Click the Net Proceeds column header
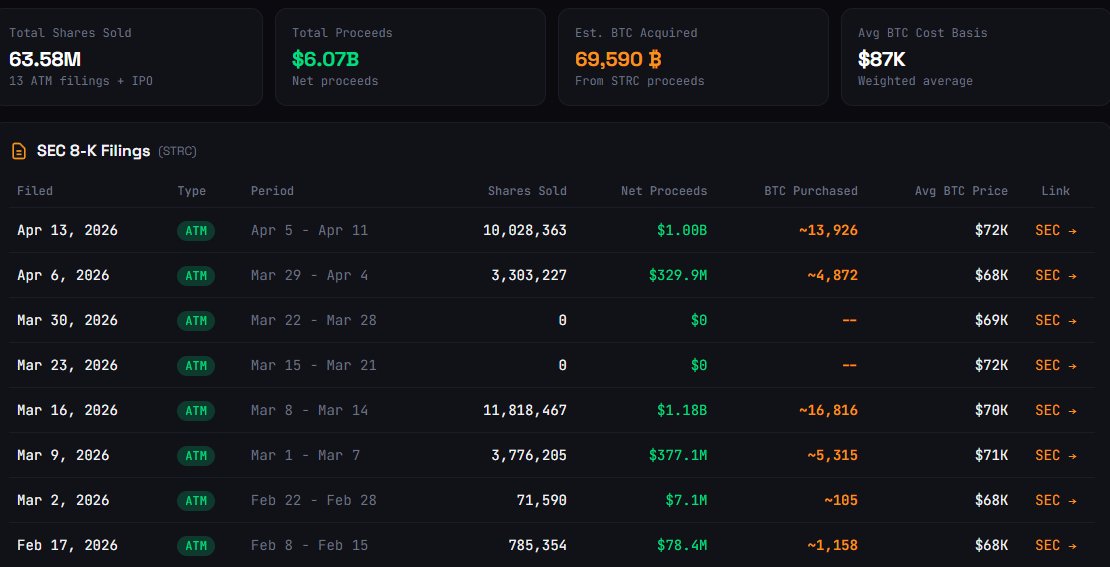This screenshot has width=1110, height=567. (x=663, y=190)
